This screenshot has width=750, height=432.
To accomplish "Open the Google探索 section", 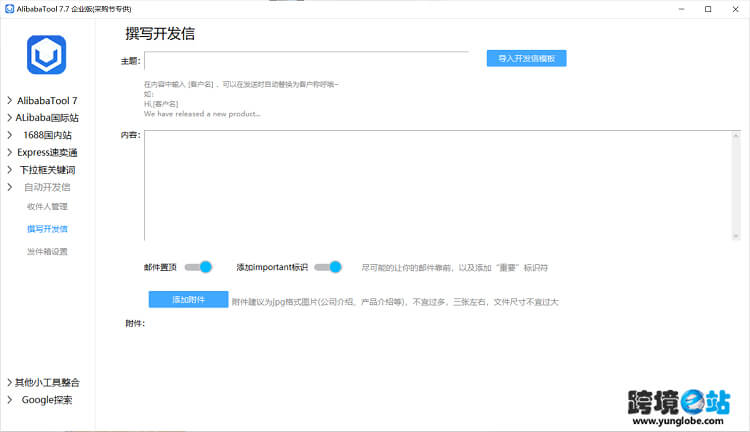I will (x=47, y=399).
